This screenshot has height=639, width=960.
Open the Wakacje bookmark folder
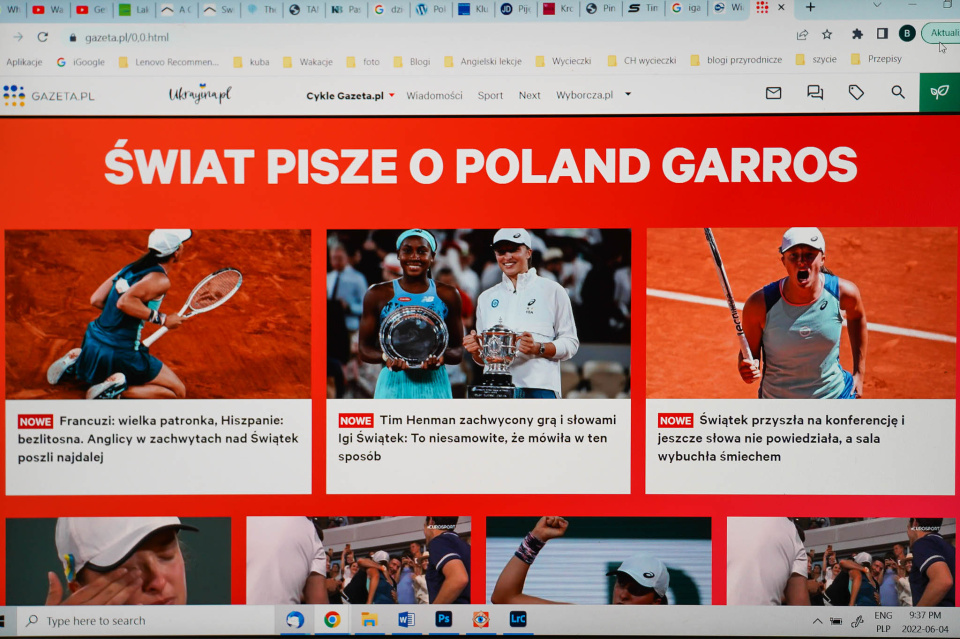click(307, 62)
